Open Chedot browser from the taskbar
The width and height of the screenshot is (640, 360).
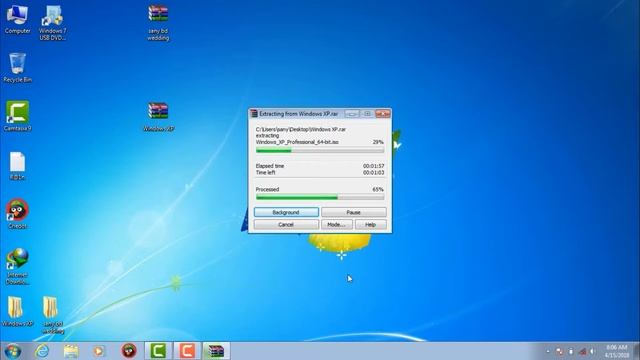click(x=129, y=351)
